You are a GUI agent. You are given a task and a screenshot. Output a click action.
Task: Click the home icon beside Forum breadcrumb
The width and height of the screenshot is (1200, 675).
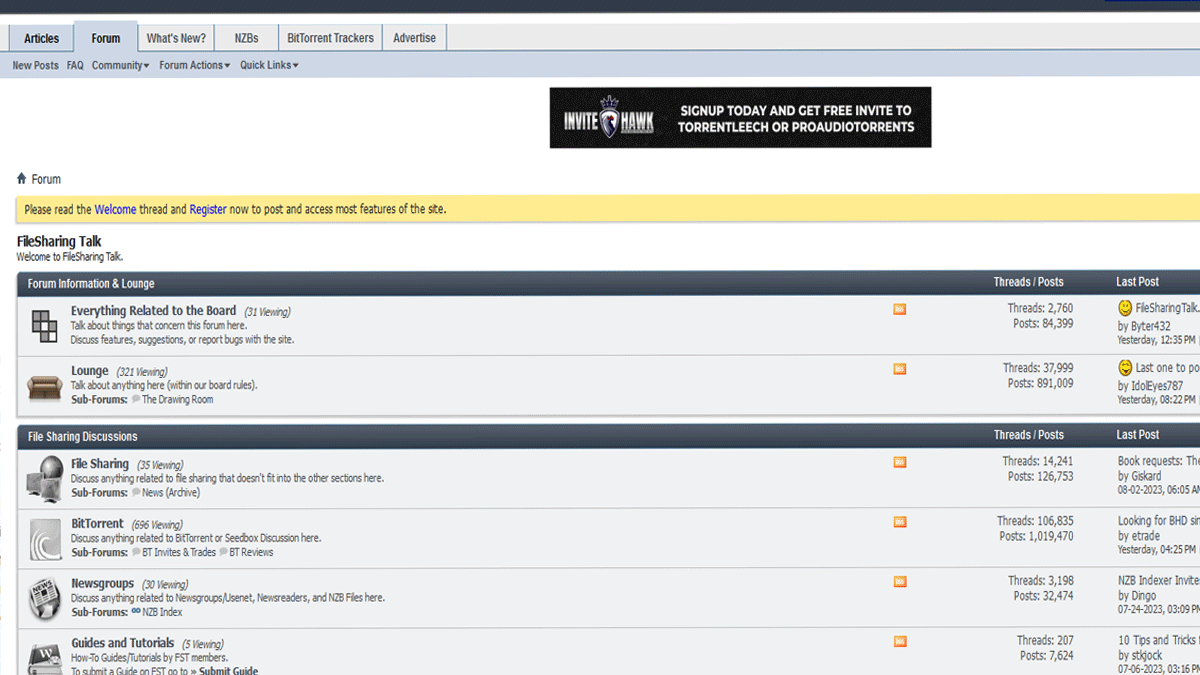[22, 179]
